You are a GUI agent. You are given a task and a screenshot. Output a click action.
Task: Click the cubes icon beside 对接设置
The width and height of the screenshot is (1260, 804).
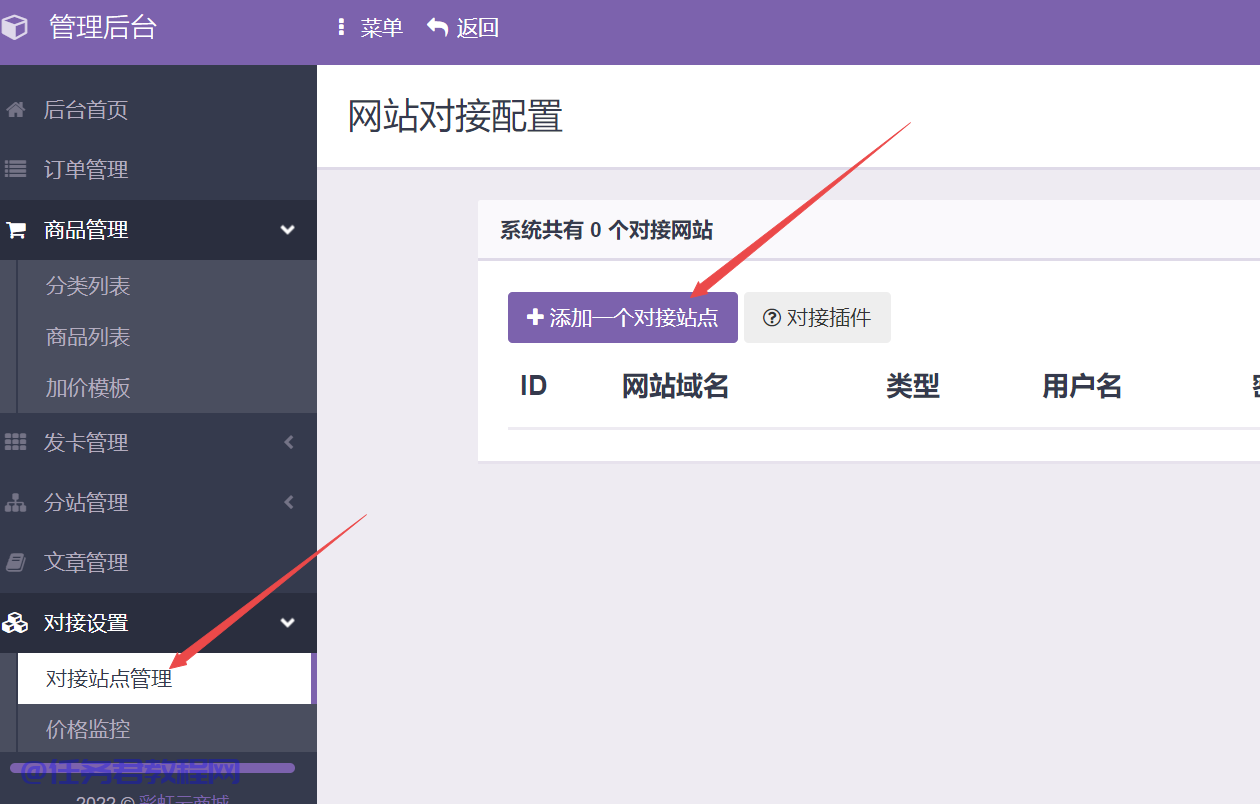(x=15, y=623)
